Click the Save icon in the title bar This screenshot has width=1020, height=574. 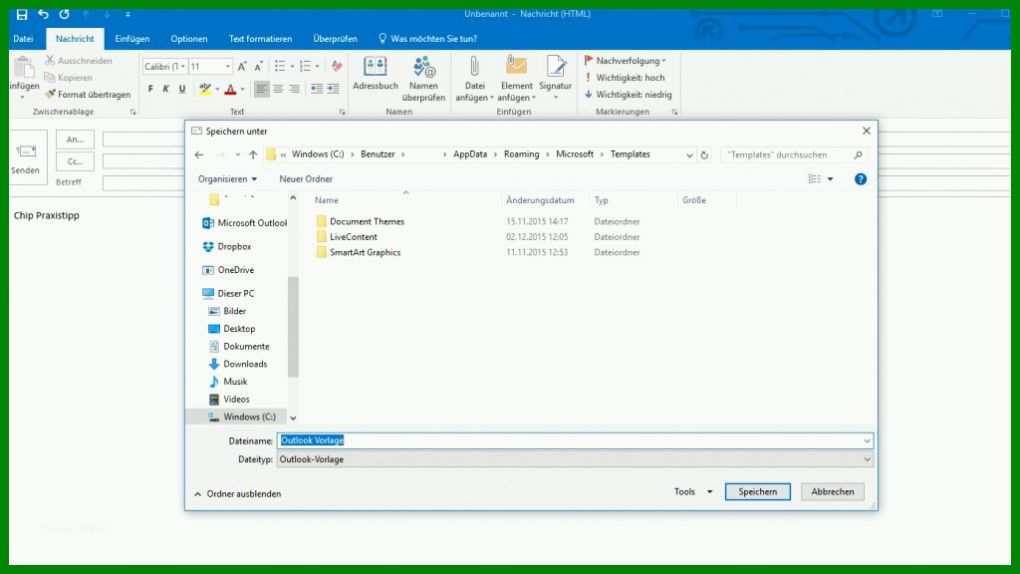point(21,14)
